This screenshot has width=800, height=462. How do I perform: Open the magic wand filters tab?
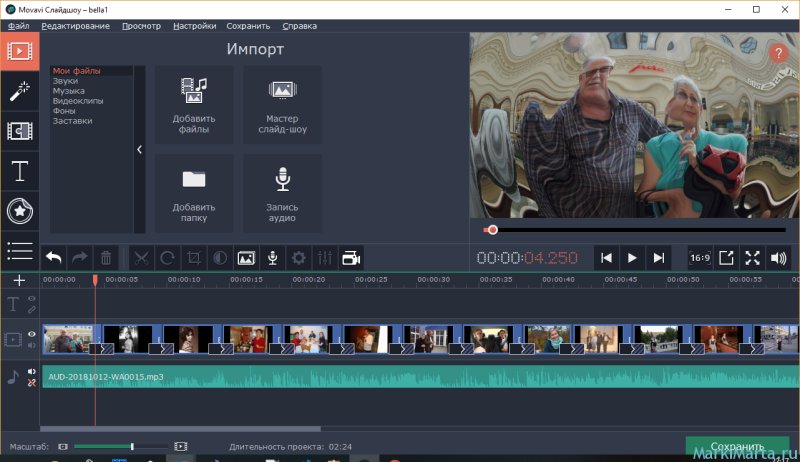19,91
